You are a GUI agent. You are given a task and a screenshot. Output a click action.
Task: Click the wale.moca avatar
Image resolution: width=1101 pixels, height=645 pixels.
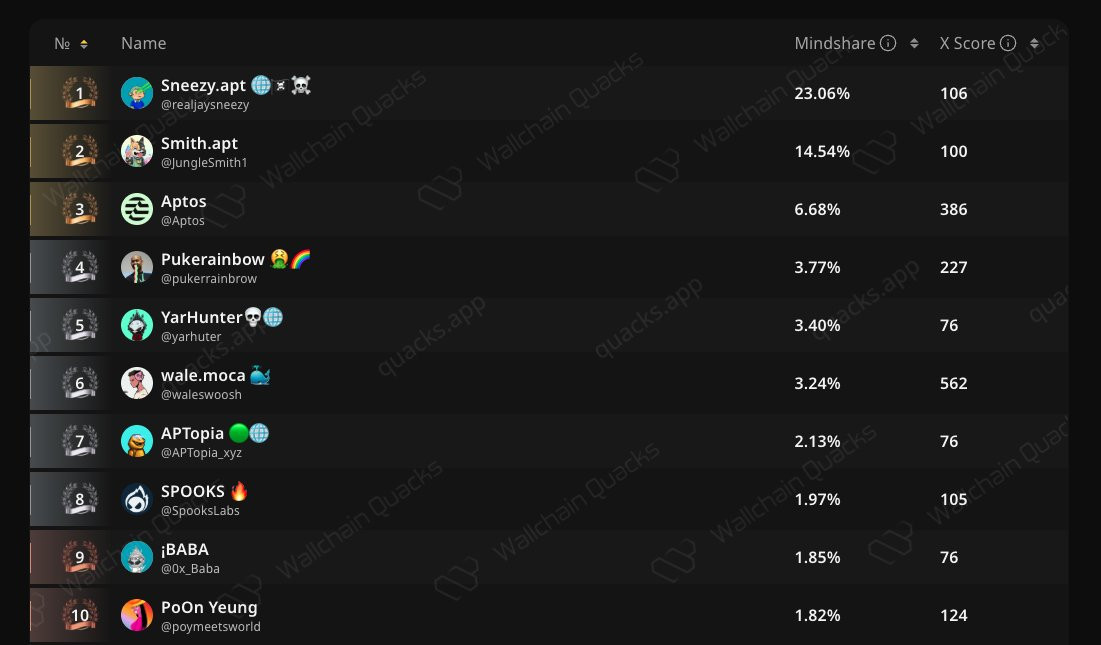click(x=137, y=383)
